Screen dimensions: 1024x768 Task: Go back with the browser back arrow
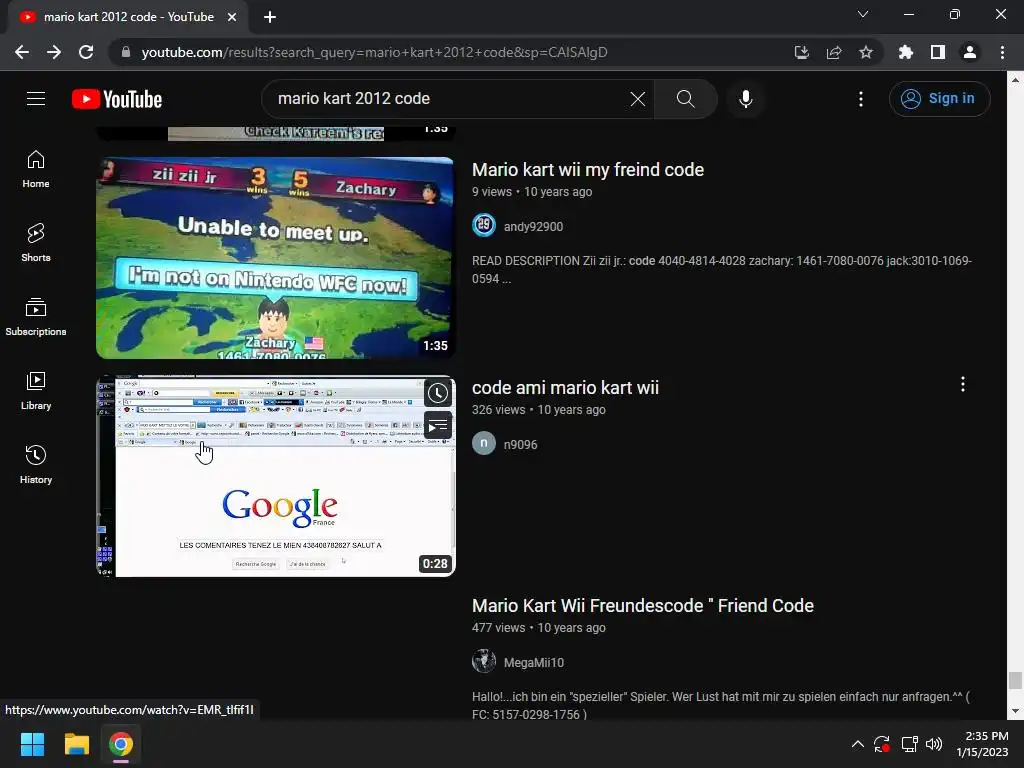(22, 52)
